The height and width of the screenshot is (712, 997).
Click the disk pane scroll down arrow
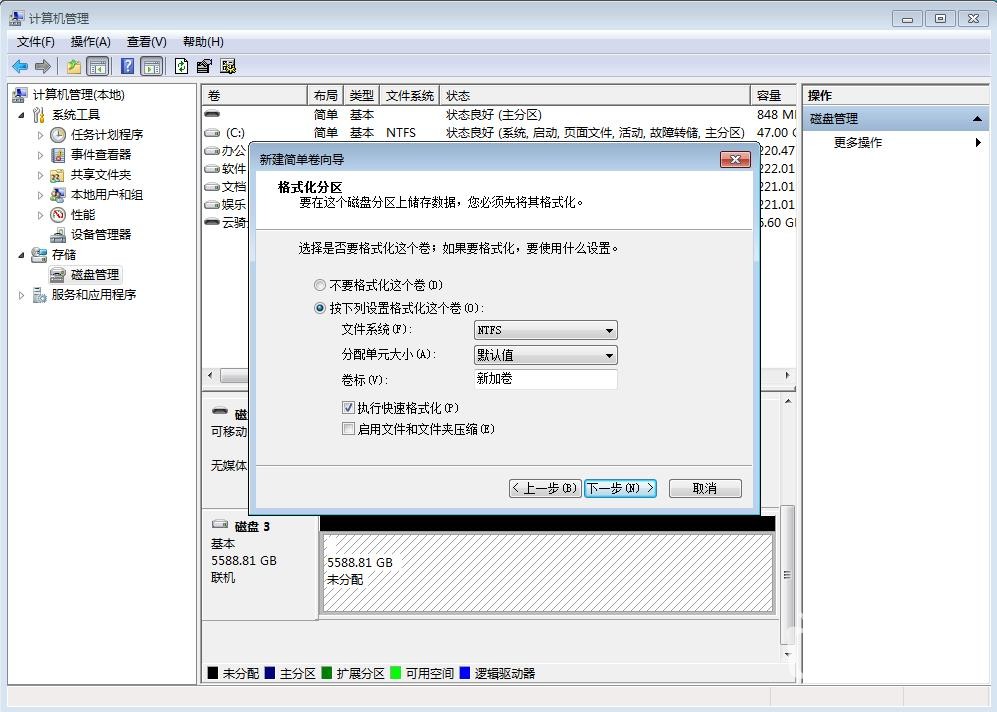(x=787, y=654)
